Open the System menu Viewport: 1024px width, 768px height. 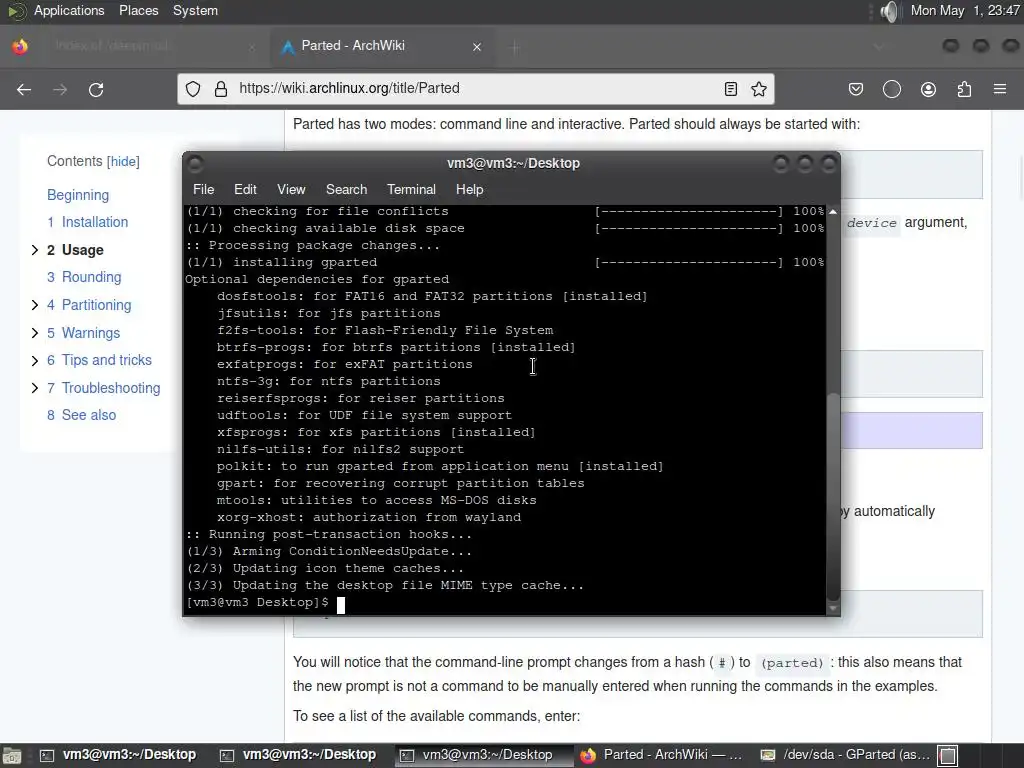pyautogui.click(x=195, y=10)
